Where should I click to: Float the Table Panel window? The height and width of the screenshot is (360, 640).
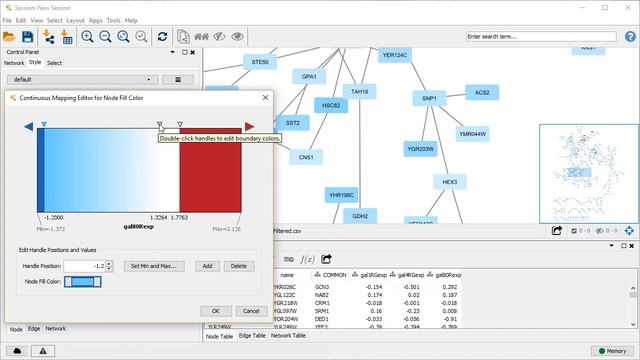click(x=623, y=246)
